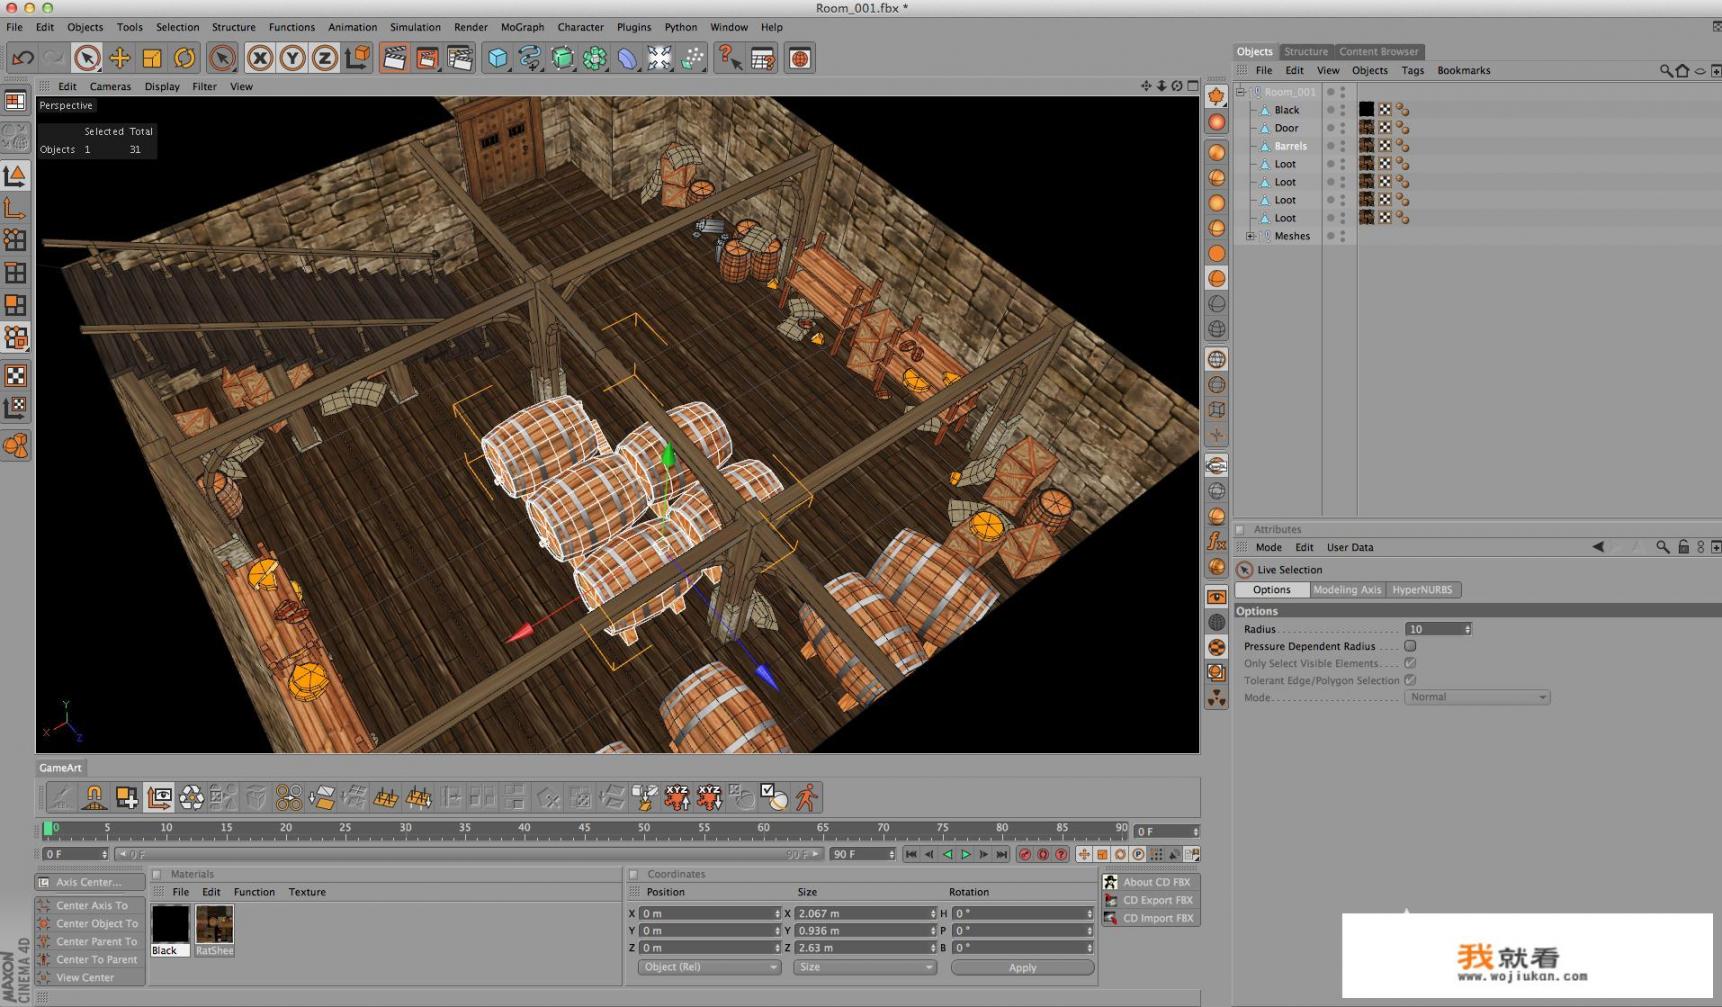The height and width of the screenshot is (1007, 1722).
Task: Open the selection Mode dropdown
Action: pyautogui.click(x=1477, y=697)
